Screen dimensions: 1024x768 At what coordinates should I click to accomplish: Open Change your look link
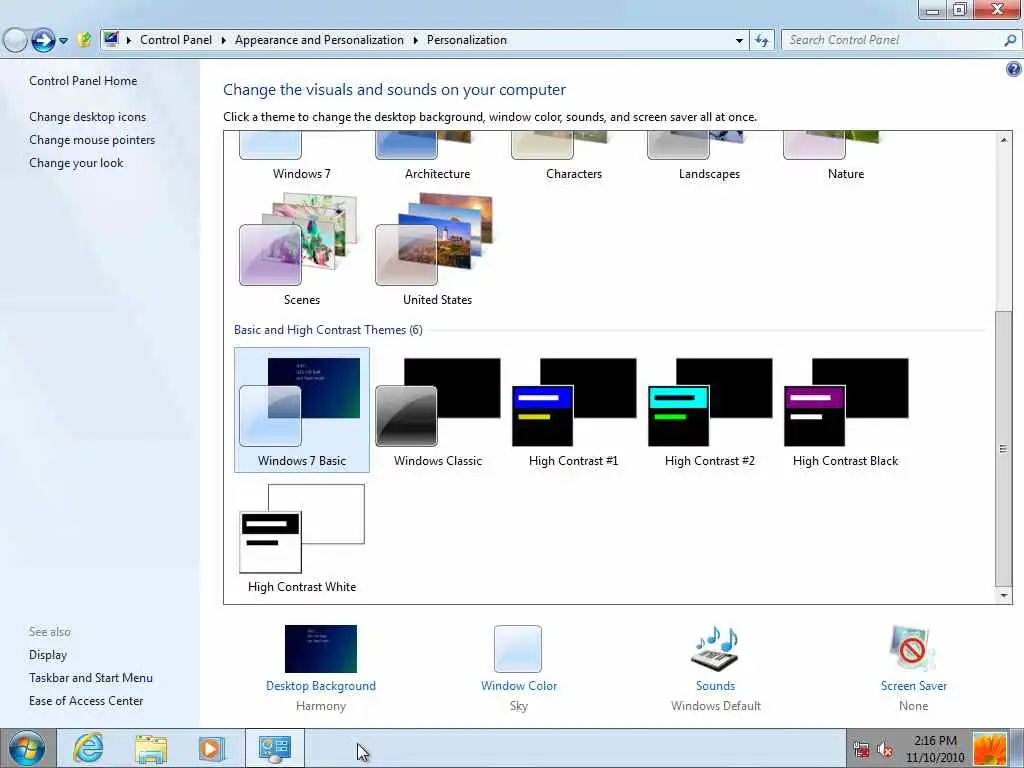pos(76,163)
